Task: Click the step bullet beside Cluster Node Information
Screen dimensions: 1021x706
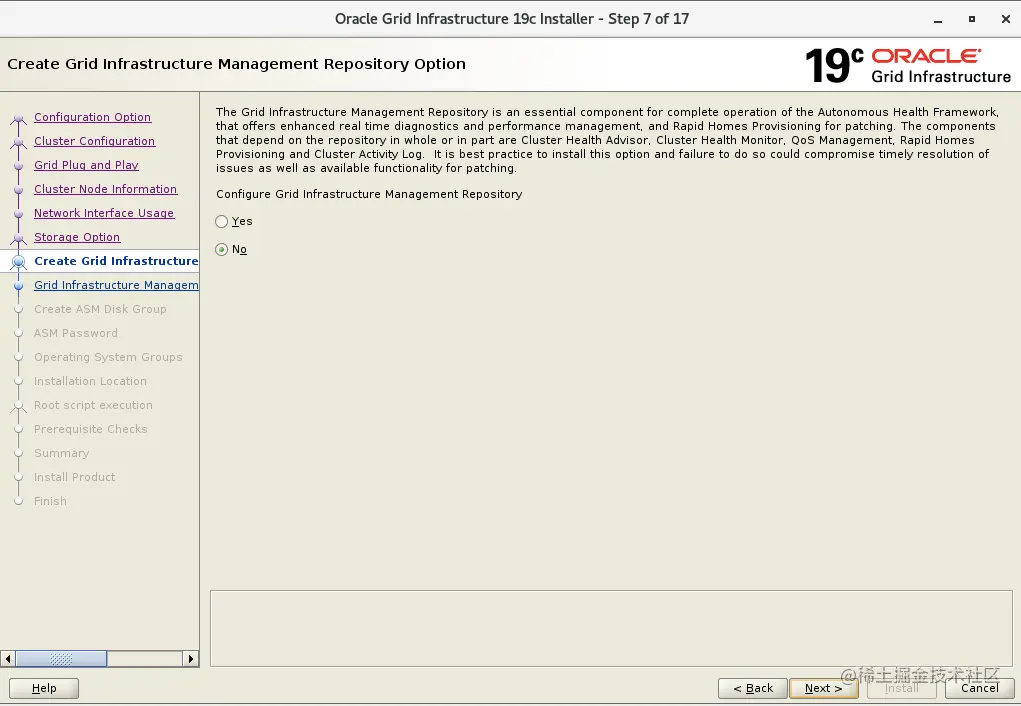Action: (x=19, y=190)
